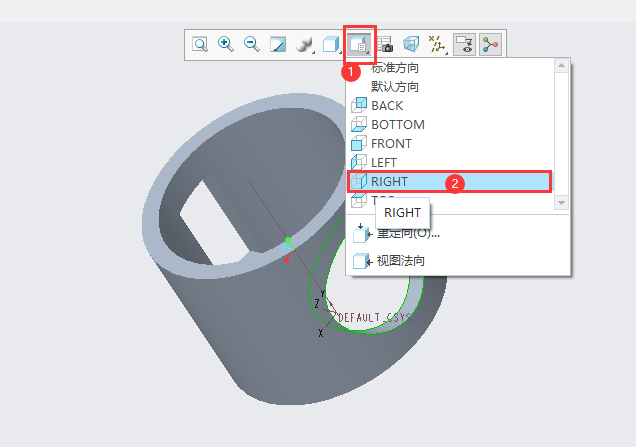Expand the saved orientations dropdown arrow
This screenshot has width=636, height=447.
tap(340, 52)
